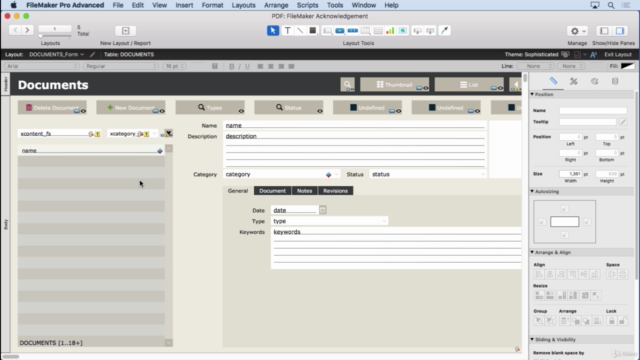Select the Button tool
The height and width of the screenshot is (360, 640).
click(x=340, y=31)
